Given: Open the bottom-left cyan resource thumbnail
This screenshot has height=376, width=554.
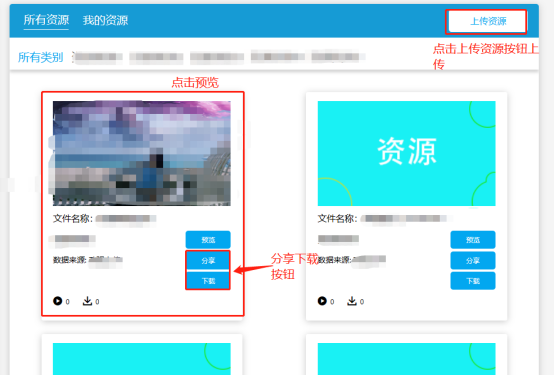Looking at the screenshot, I should tap(142, 358).
